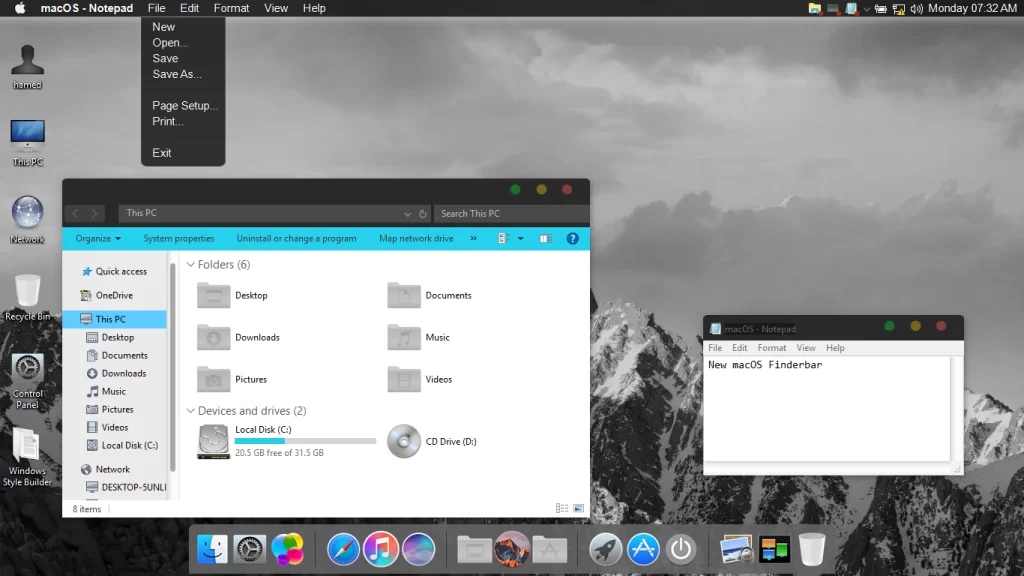Click Uninstall or change a program
1024x576 pixels.
(296, 239)
